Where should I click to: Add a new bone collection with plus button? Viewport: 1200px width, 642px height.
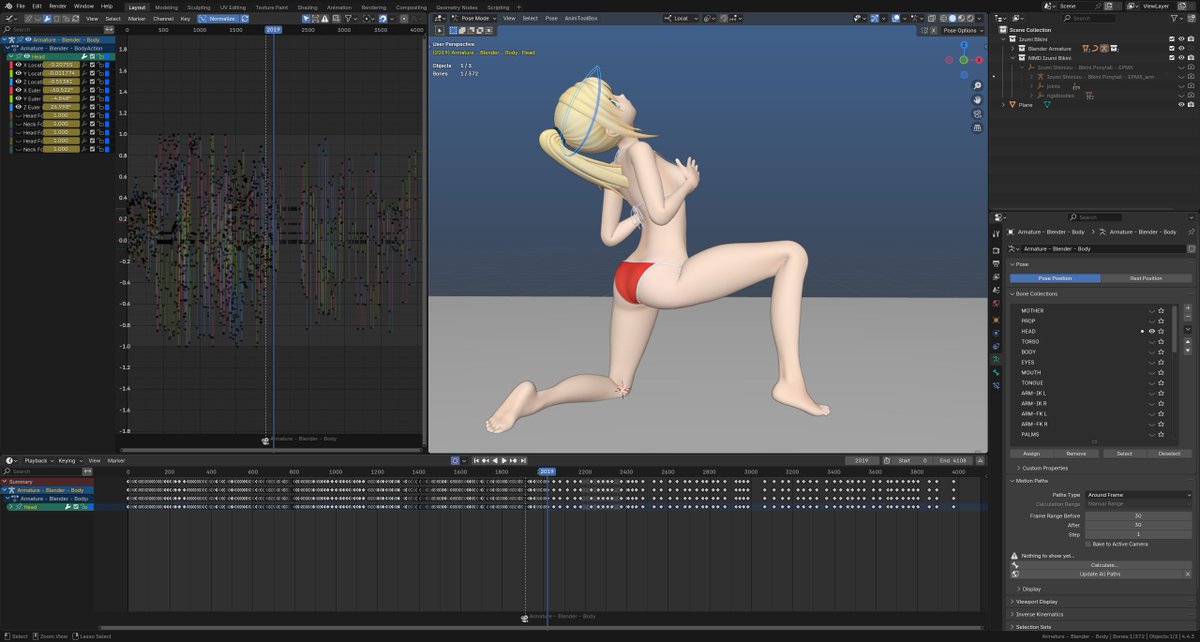[1188, 307]
